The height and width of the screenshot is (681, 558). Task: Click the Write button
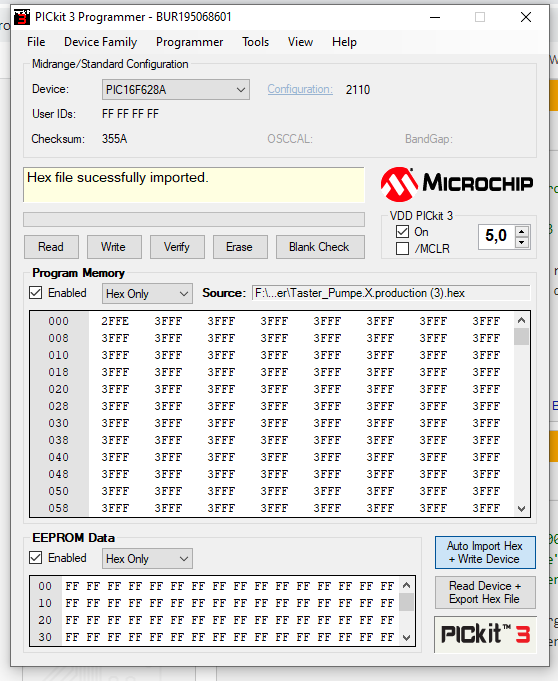(114, 247)
